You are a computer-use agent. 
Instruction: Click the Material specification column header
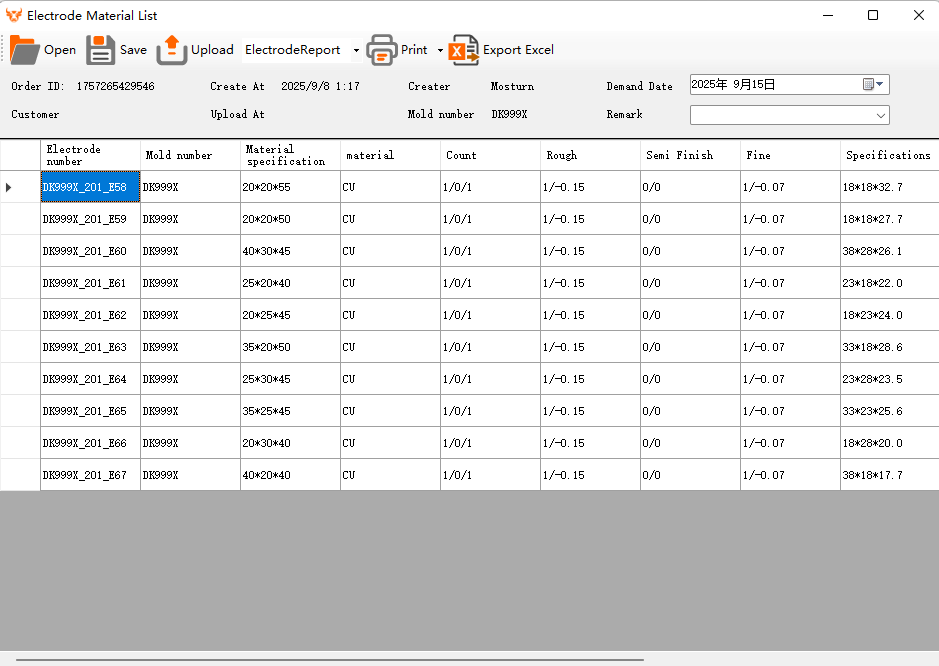coord(290,155)
